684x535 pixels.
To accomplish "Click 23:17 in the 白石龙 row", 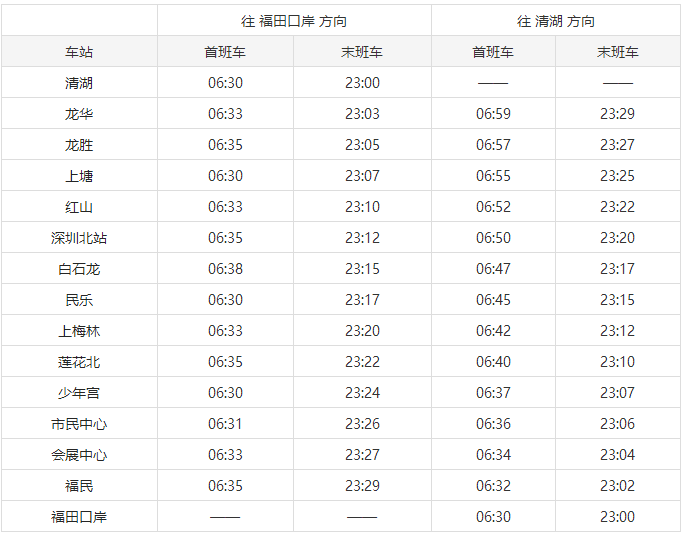I will pyautogui.click(x=617, y=269).
